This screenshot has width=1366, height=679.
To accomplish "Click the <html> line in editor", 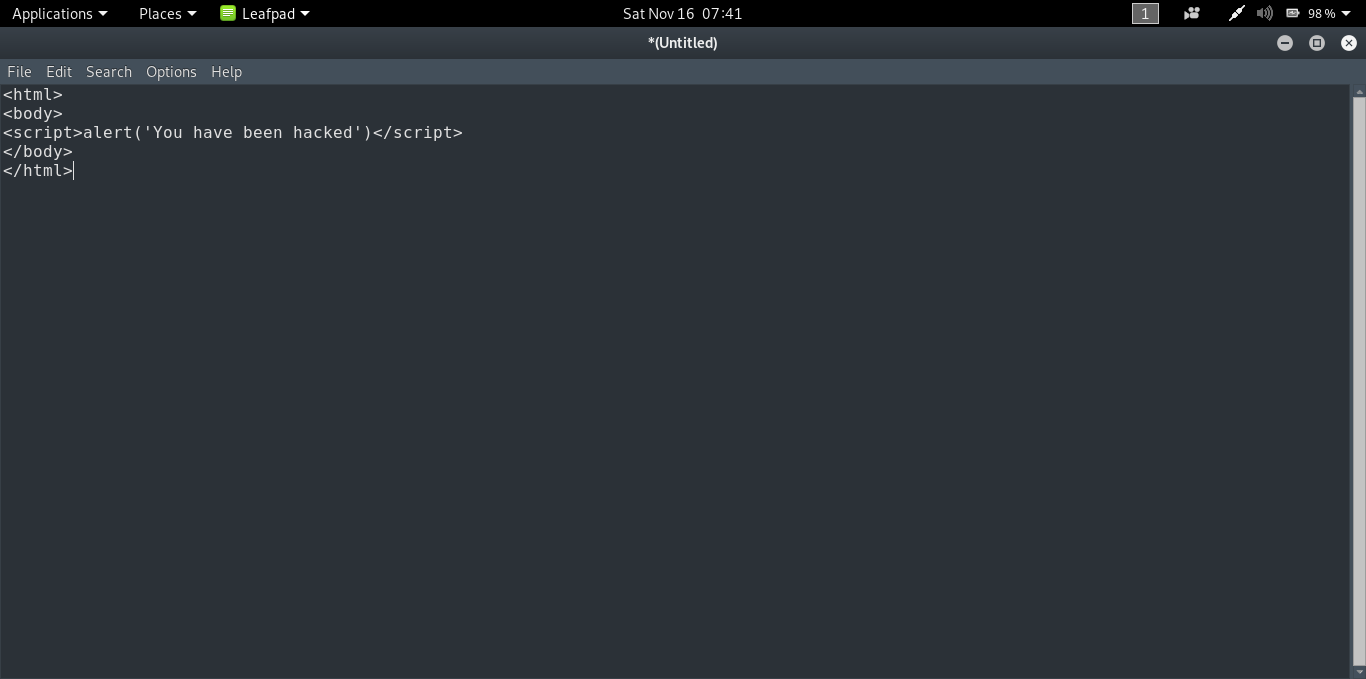I will click(33, 95).
